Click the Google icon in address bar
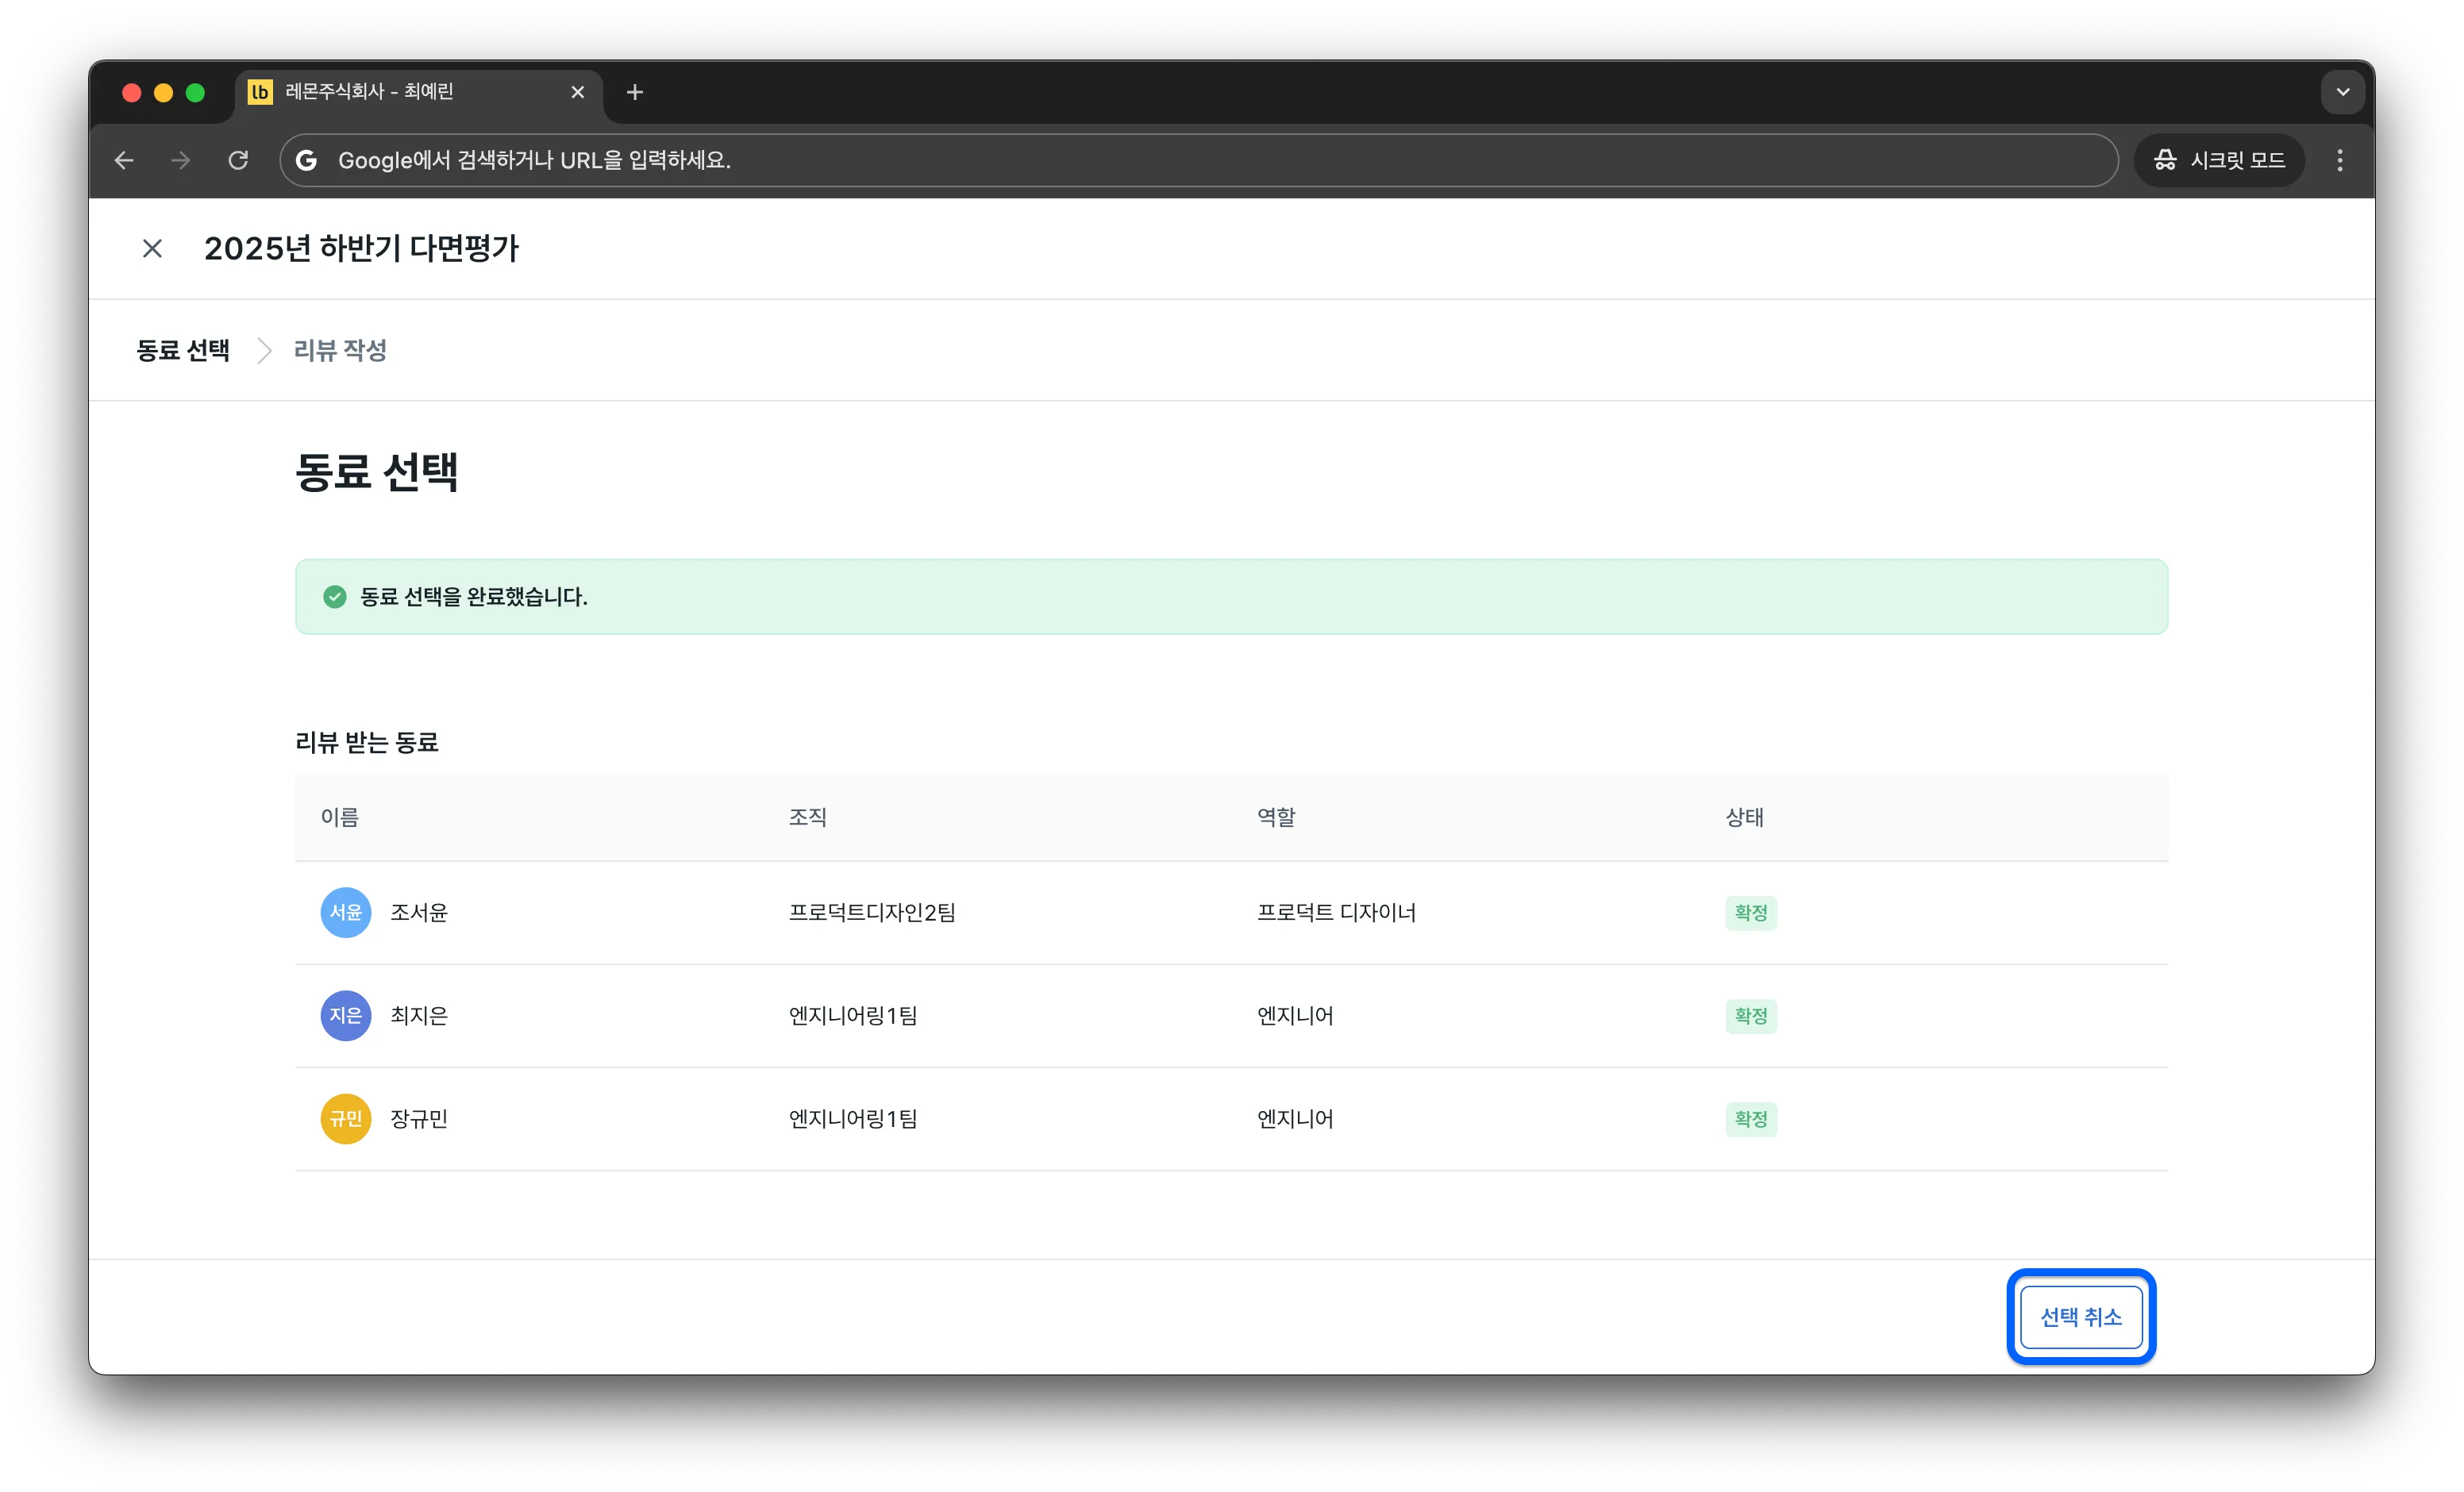The image size is (2464, 1492). (x=307, y=160)
